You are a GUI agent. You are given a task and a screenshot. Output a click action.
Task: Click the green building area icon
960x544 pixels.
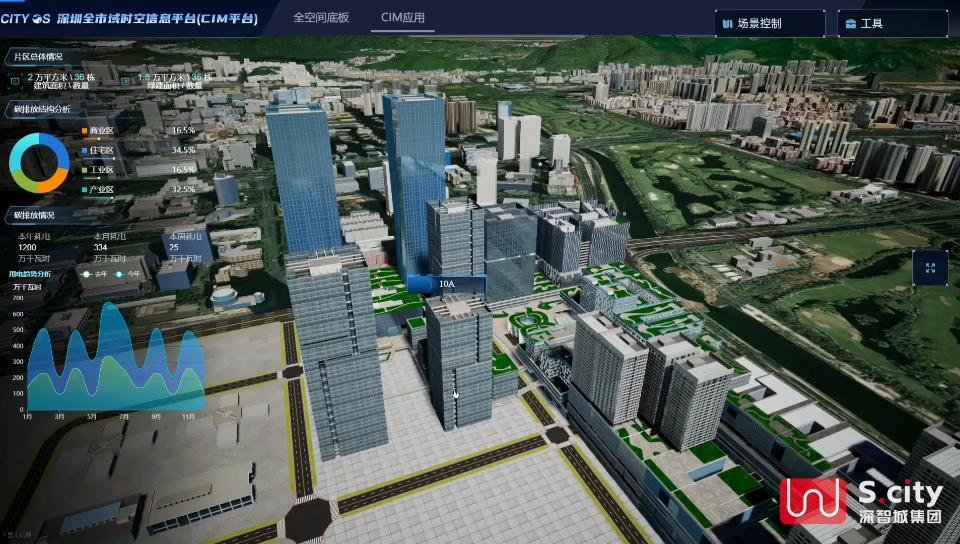point(125,79)
